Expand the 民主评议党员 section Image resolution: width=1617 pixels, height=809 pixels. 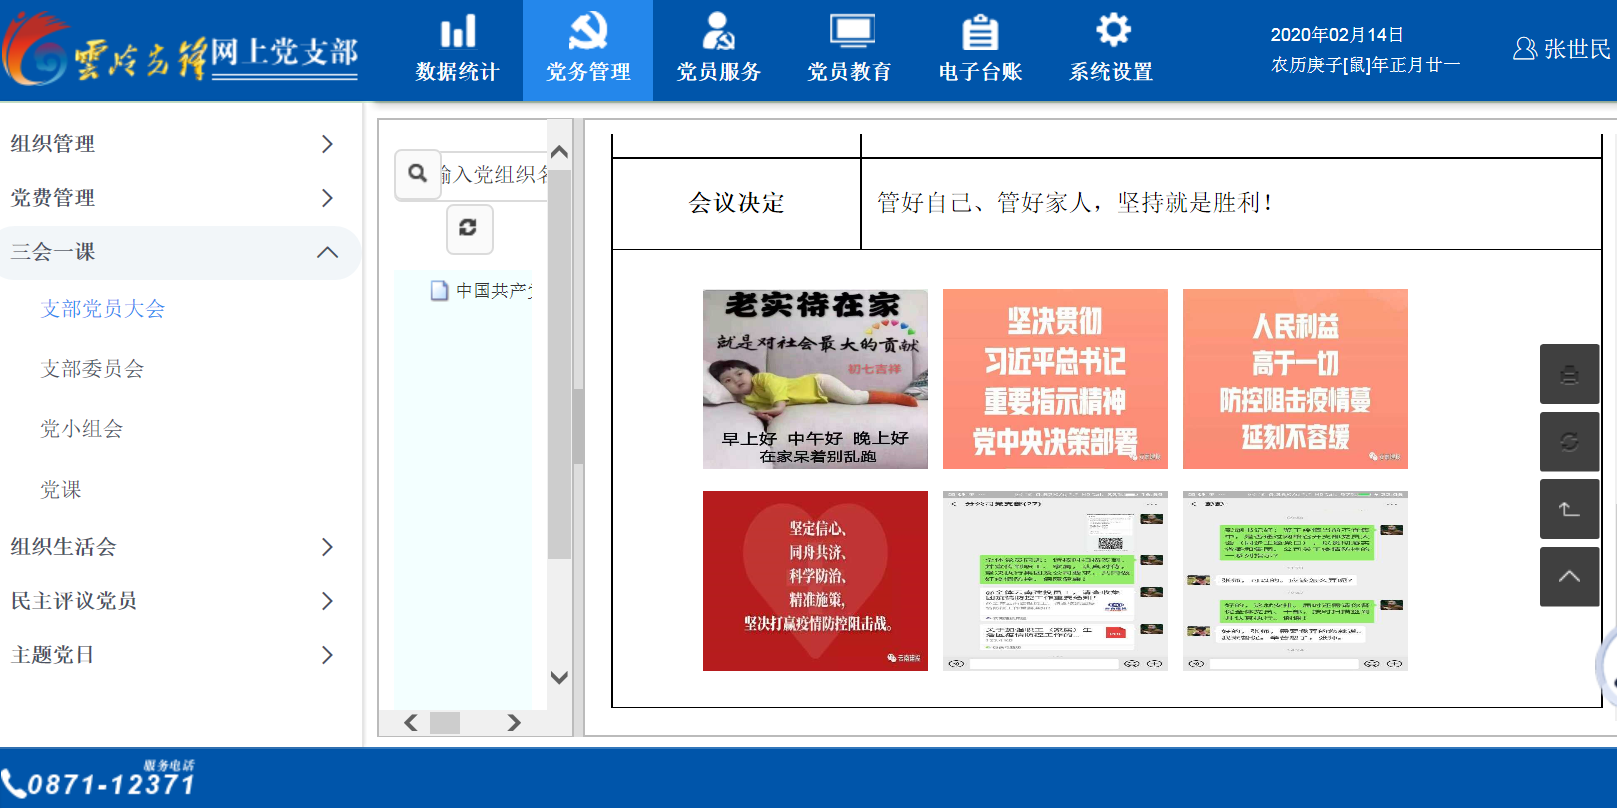coord(172,601)
